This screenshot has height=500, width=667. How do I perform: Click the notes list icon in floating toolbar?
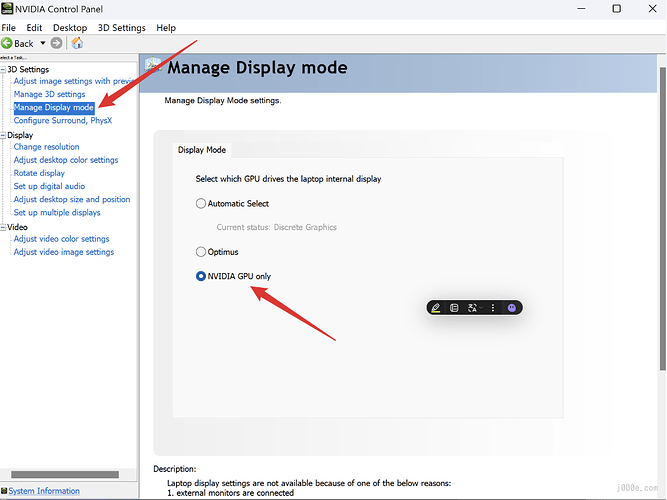coord(454,308)
